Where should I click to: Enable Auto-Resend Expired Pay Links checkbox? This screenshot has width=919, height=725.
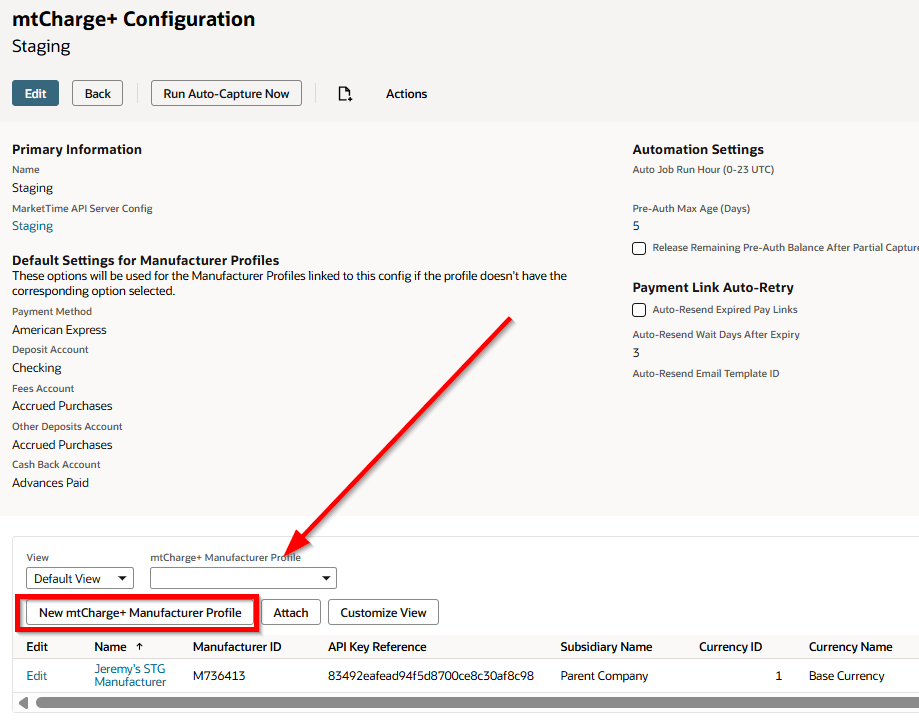pyautogui.click(x=639, y=309)
